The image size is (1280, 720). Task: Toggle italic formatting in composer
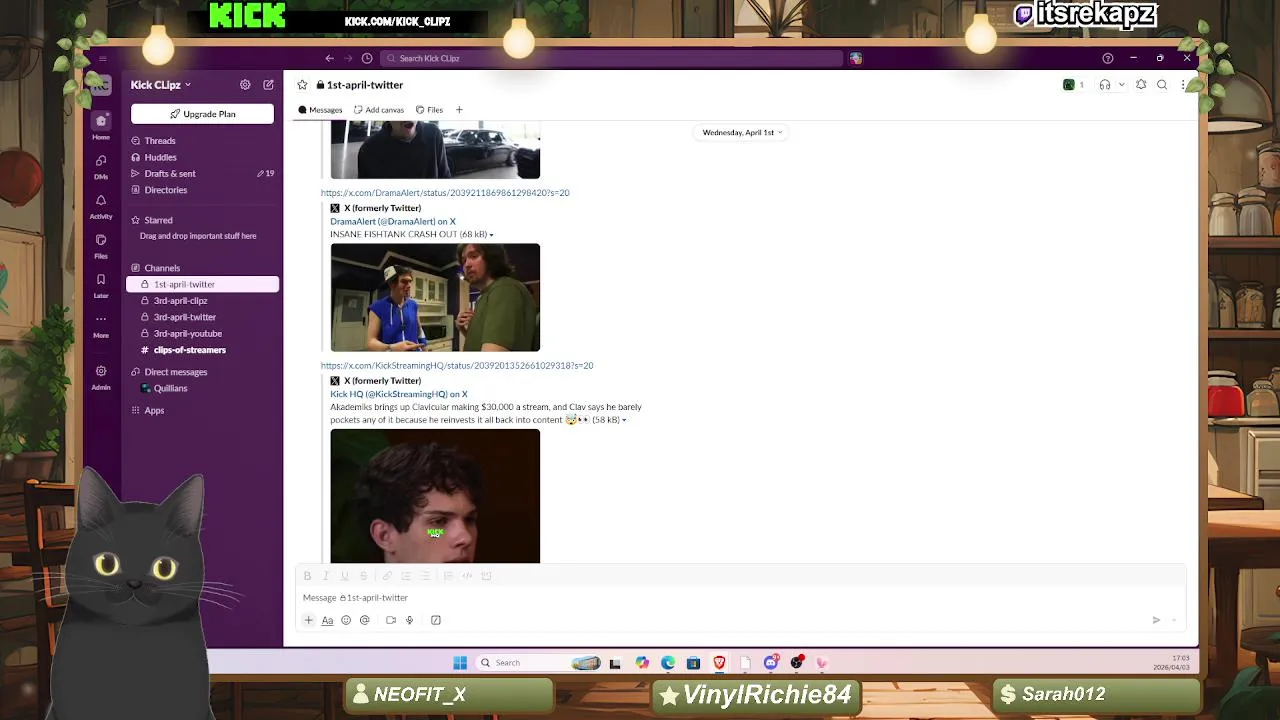[326, 576]
